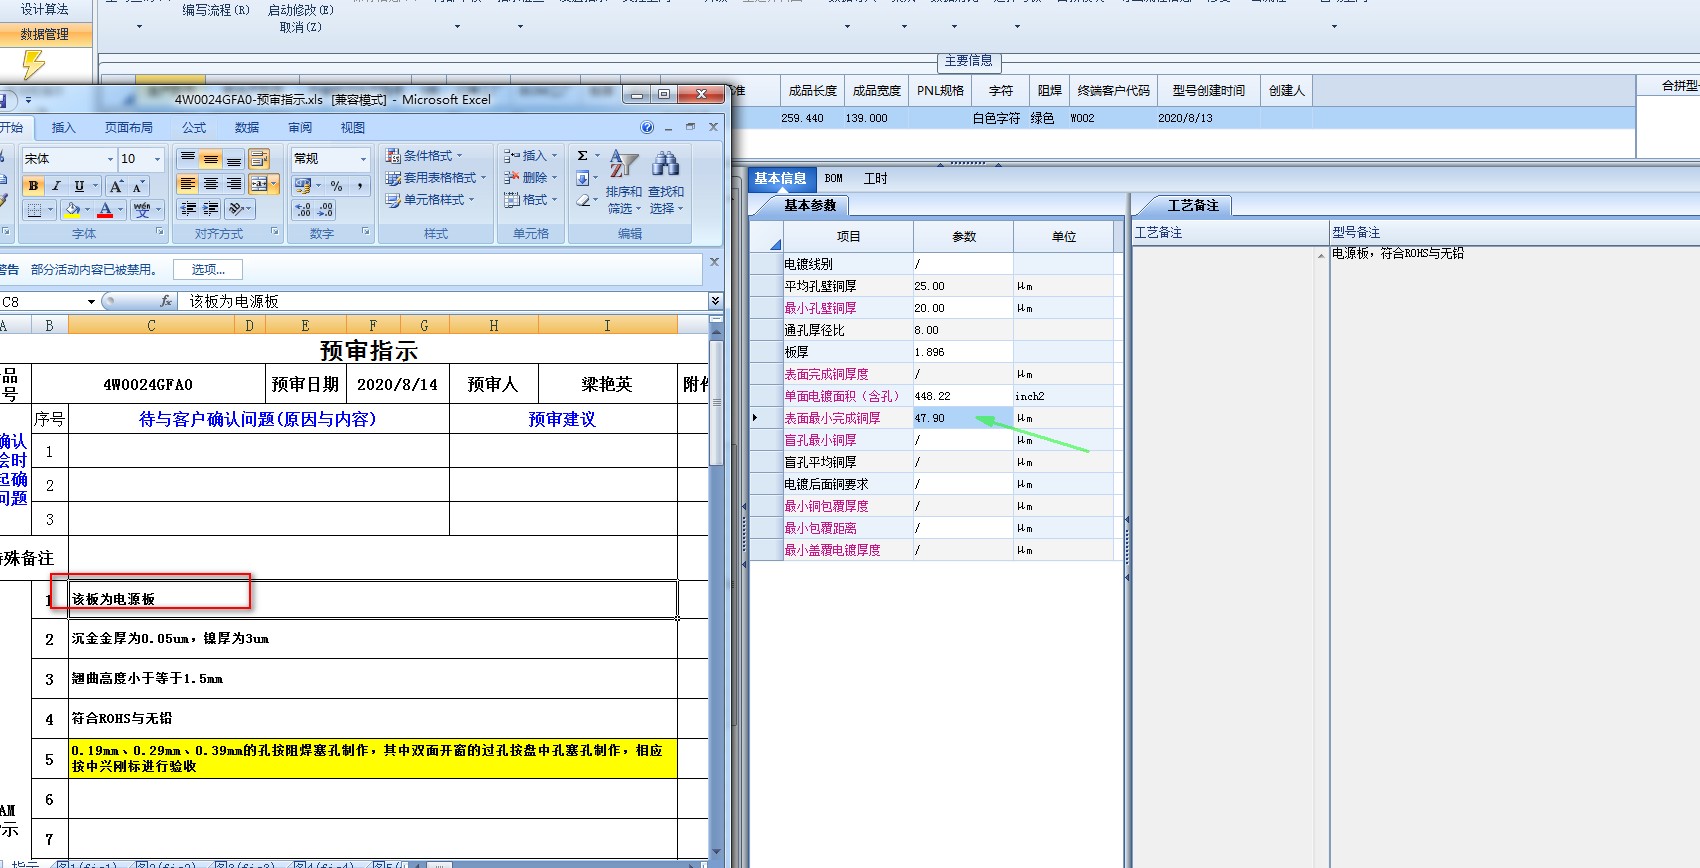
Task: Click the lightning bolt icon under 数据管理
Action: [x=33, y=65]
